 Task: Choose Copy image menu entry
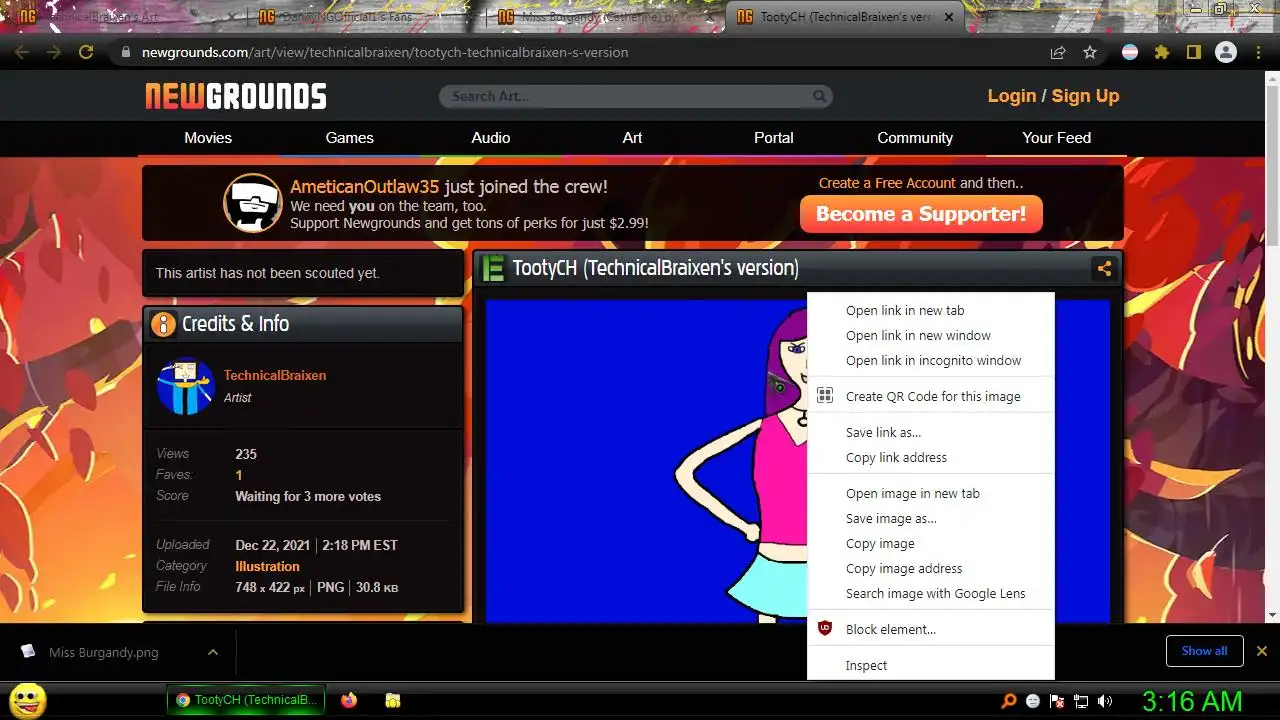(x=930, y=543)
